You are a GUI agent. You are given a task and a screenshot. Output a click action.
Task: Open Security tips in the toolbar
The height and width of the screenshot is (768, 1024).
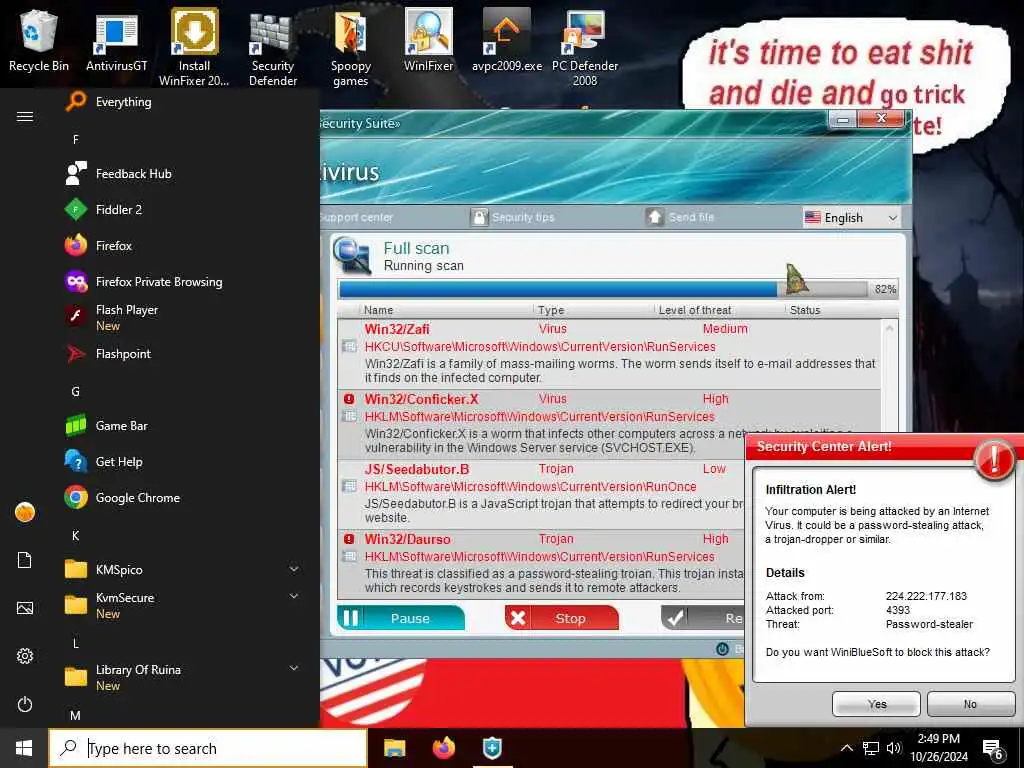(x=513, y=217)
